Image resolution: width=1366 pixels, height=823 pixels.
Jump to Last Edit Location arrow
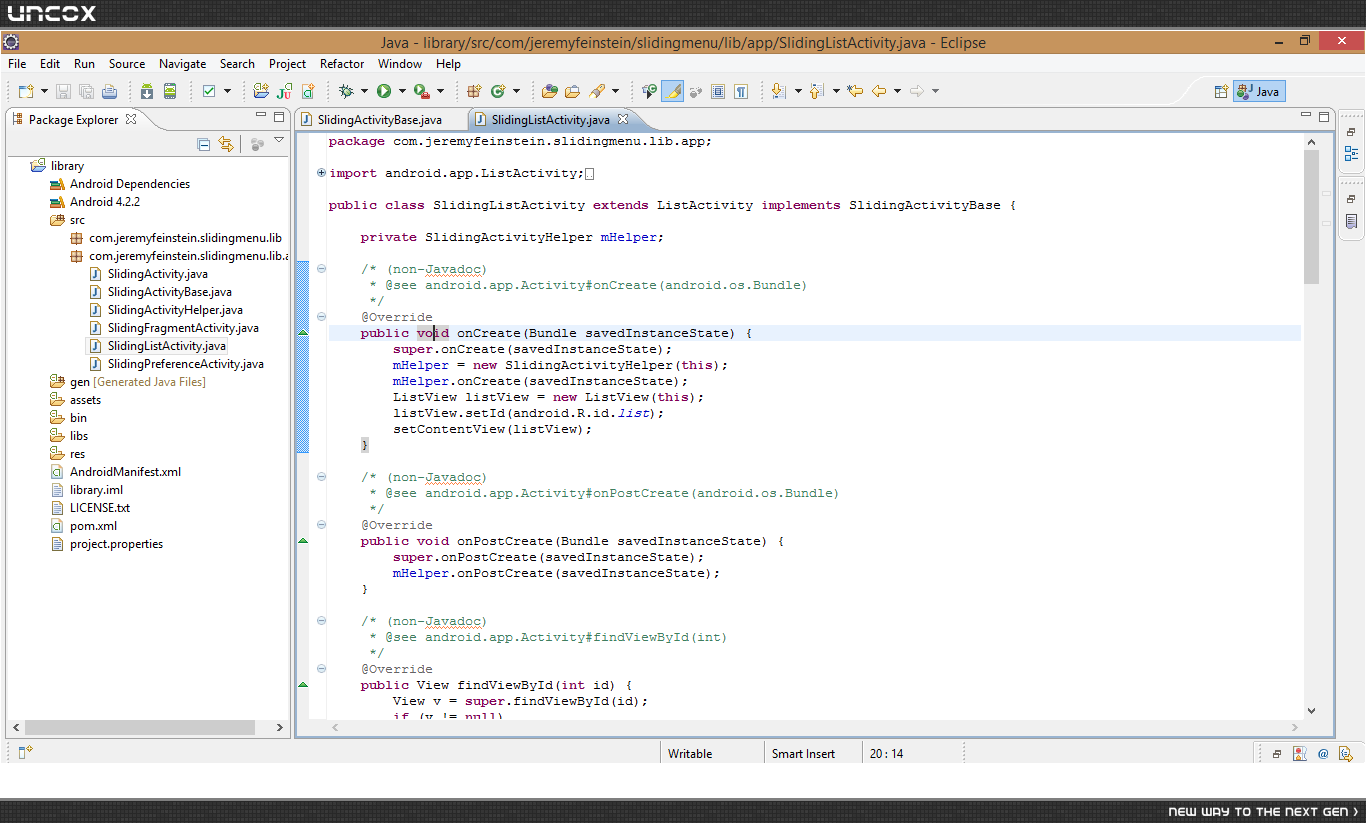tap(855, 91)
